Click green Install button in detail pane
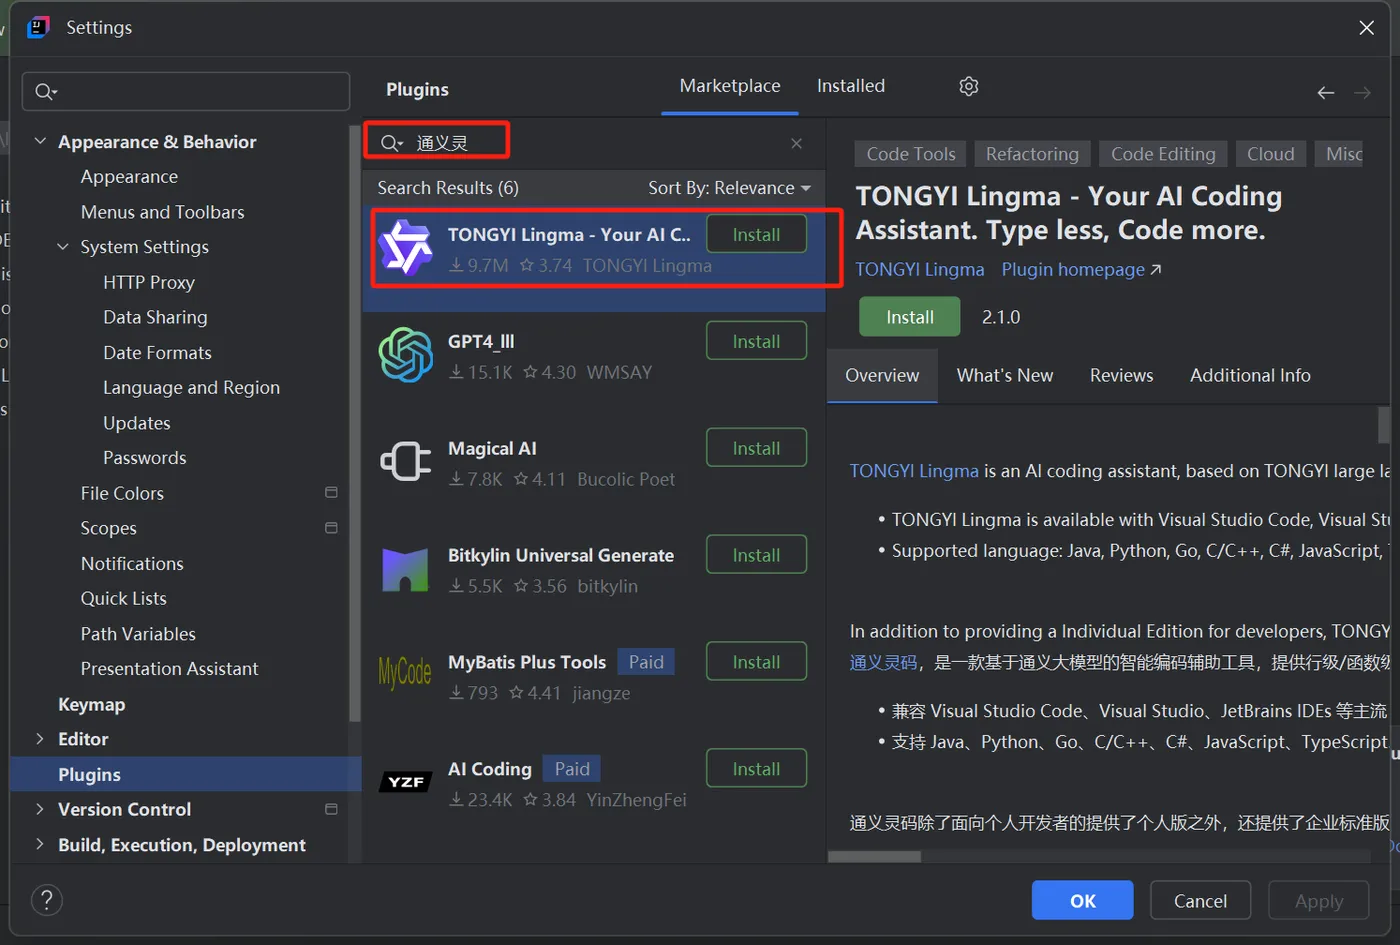The width and height of the screenshot is (1400, 945). (x=910, y=317)
